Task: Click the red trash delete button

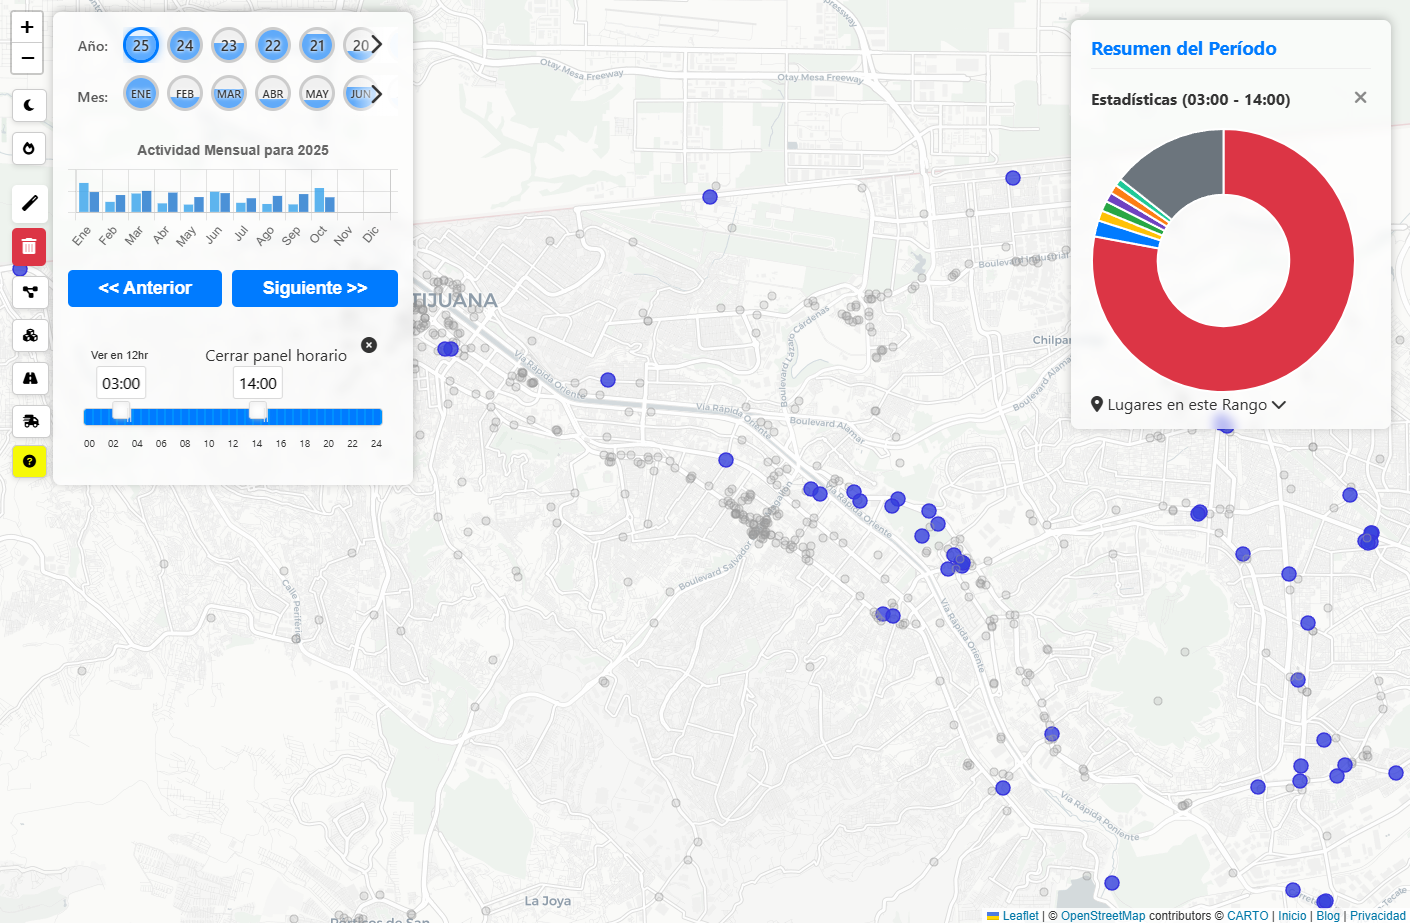Action: (x=29, y=246)
